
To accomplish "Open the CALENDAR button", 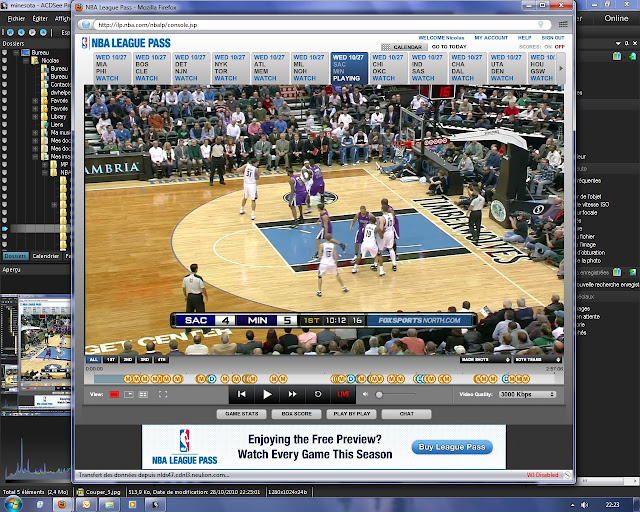I will [x=404, y=47].
